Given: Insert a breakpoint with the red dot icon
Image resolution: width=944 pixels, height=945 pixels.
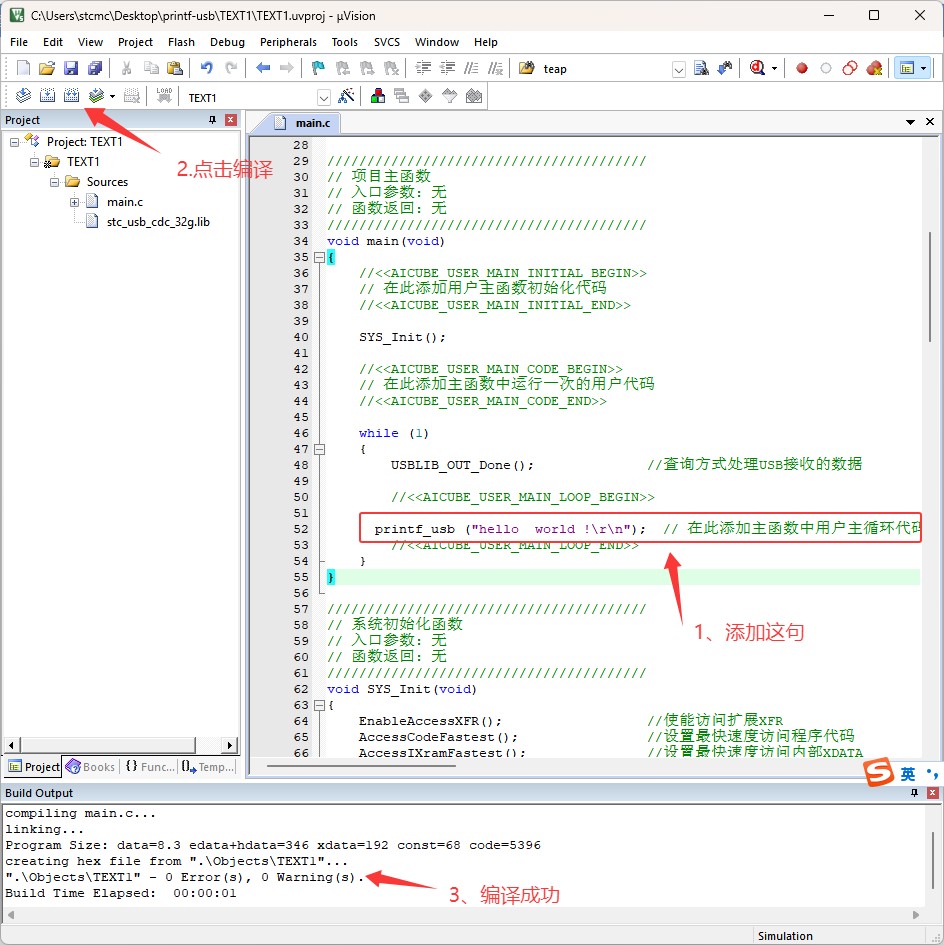Looking at the screenshot, I should 802,68.
